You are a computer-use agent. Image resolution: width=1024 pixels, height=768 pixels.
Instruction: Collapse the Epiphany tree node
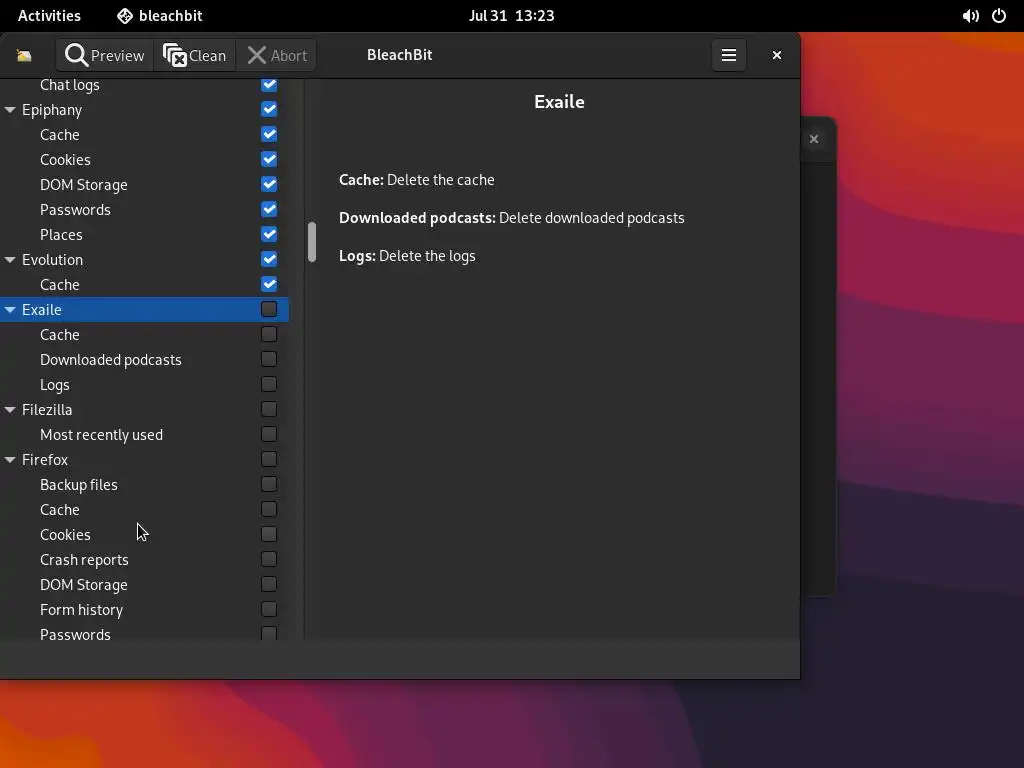10,110
